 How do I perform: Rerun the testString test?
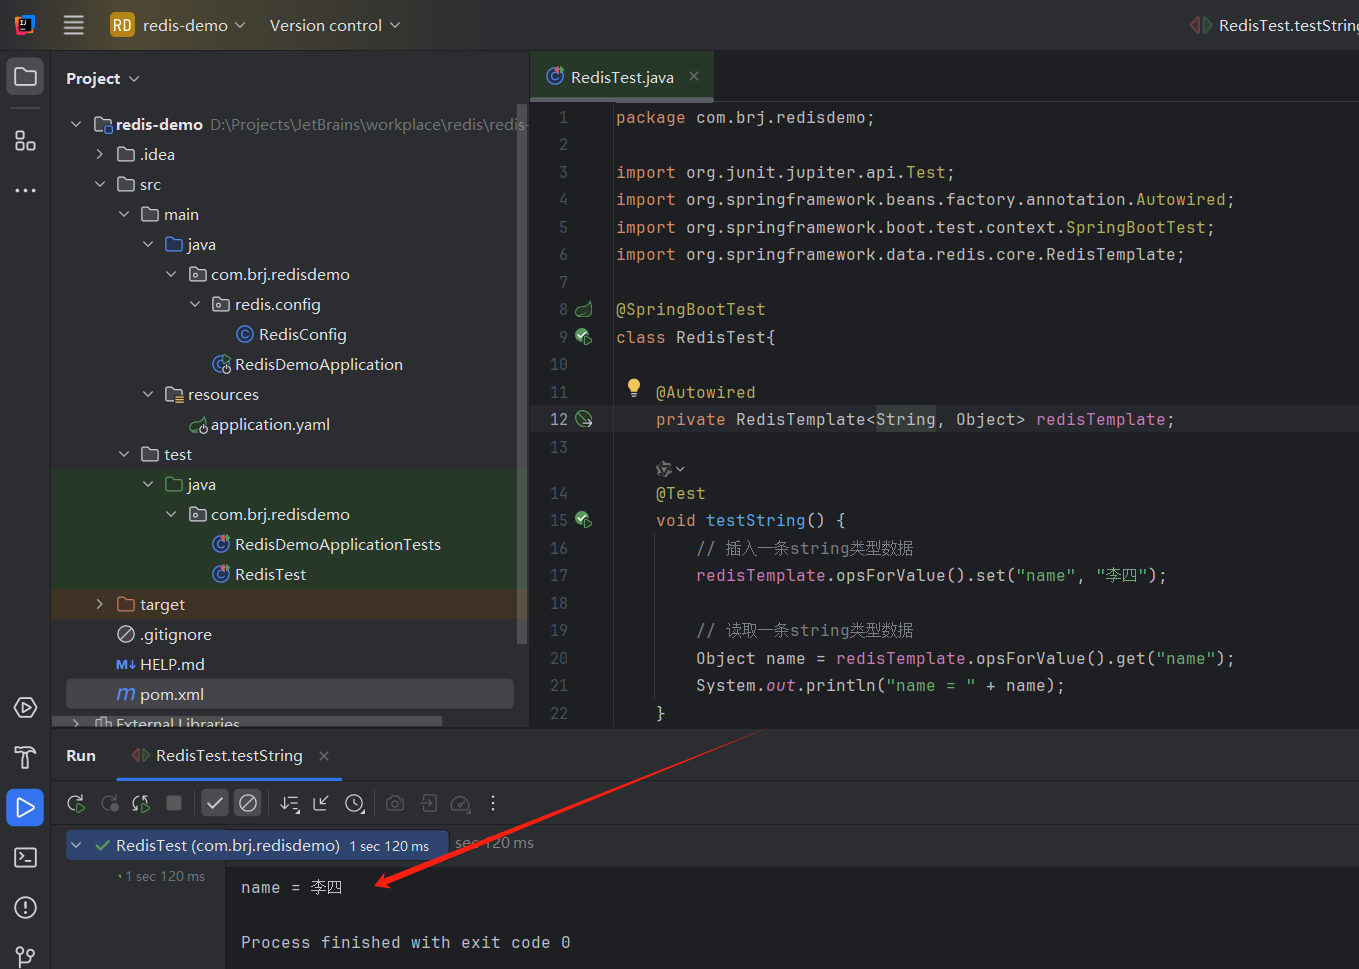76,803
